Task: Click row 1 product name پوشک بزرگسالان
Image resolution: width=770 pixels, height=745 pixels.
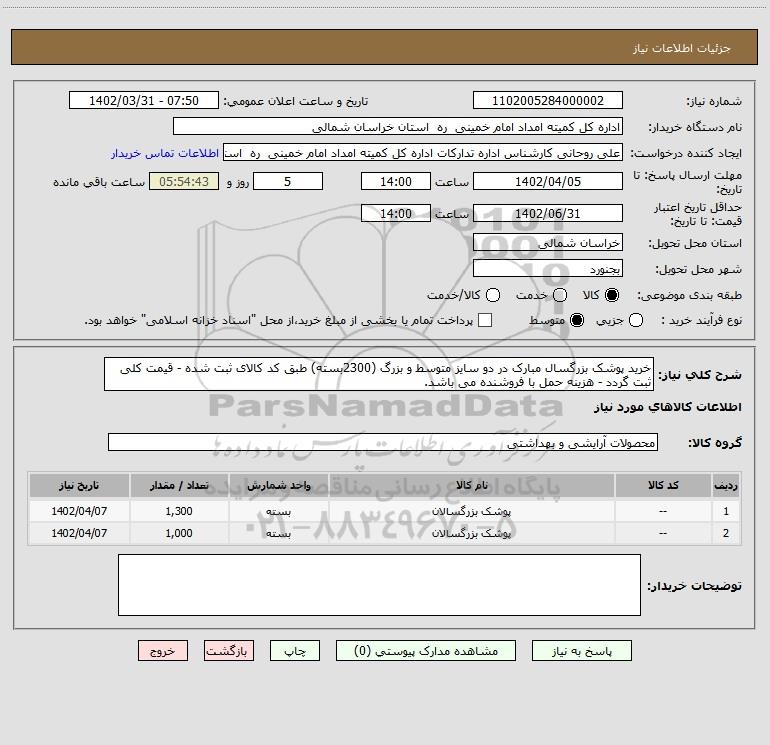Action: tap(471, 511)
